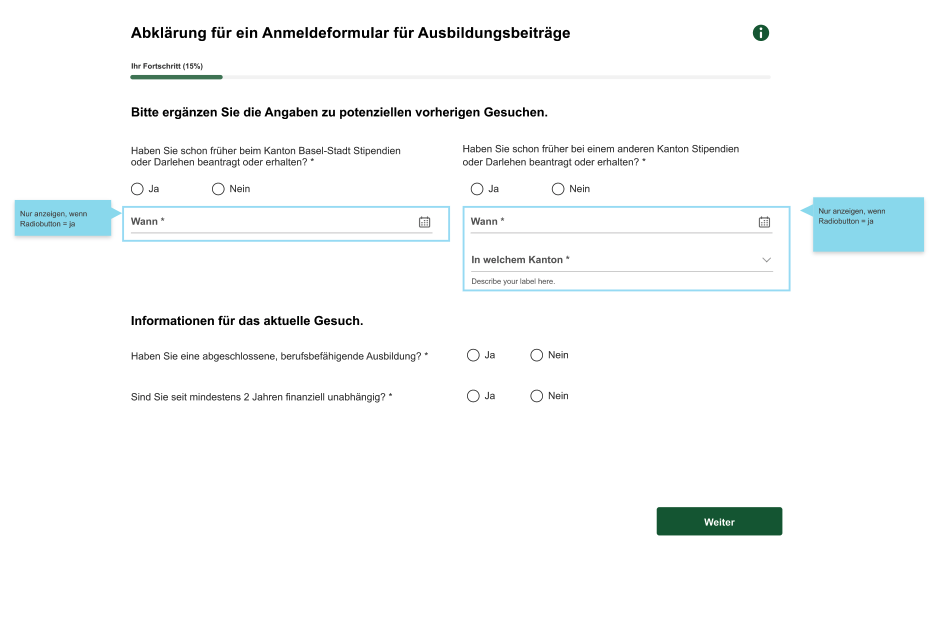
Task: Choose Nein for abgeschlossene Ausbildung question
Action: point(536,355)
